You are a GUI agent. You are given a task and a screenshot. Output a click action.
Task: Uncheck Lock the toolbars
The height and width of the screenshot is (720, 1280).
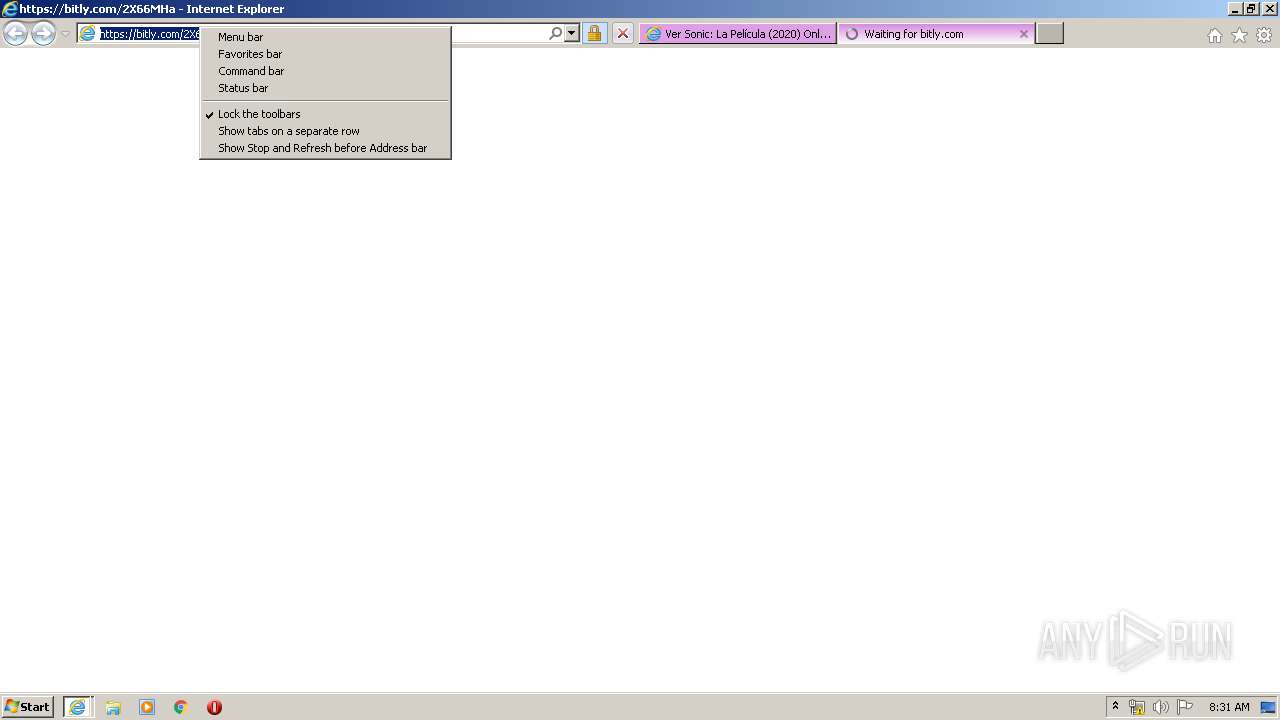tap(325, 114)
